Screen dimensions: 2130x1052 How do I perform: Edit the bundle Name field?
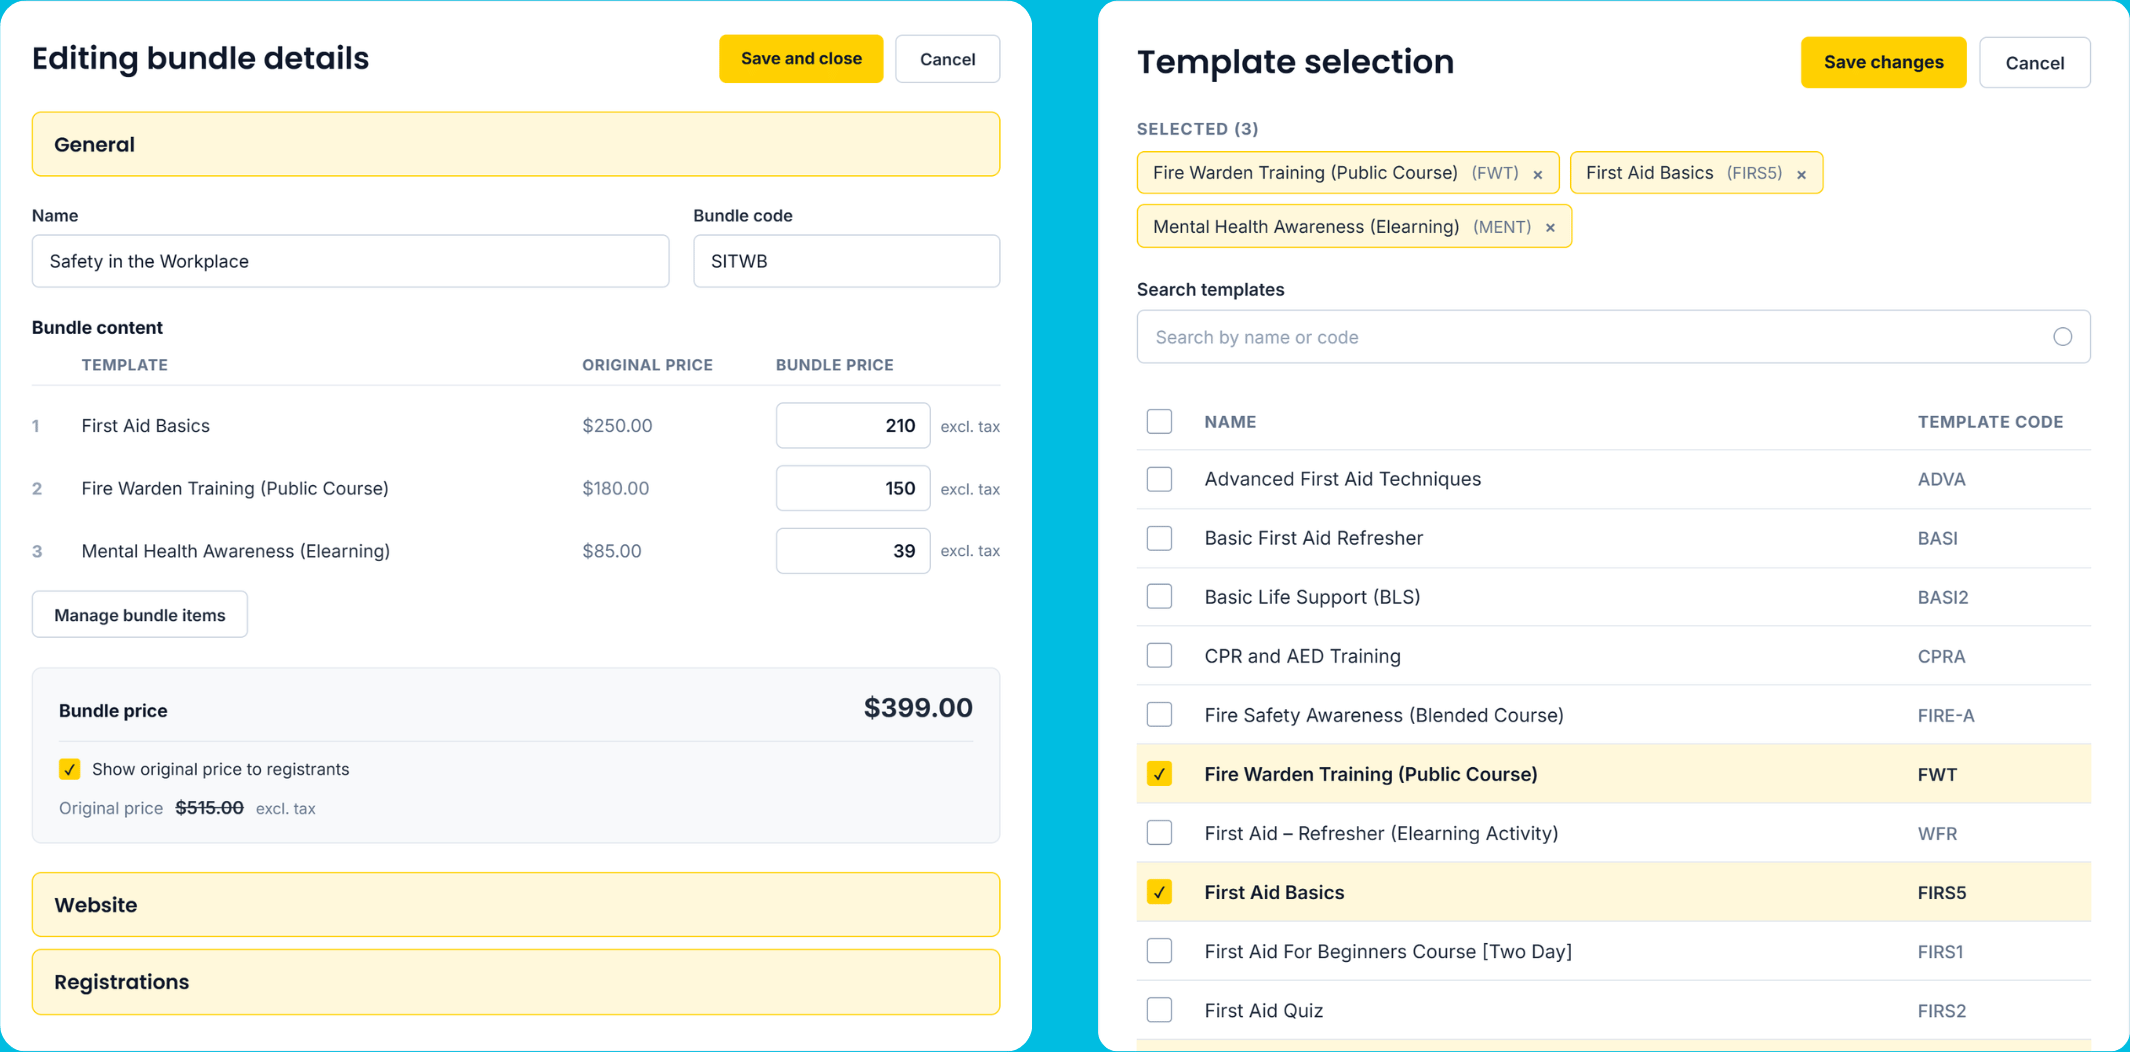[350, 261]
